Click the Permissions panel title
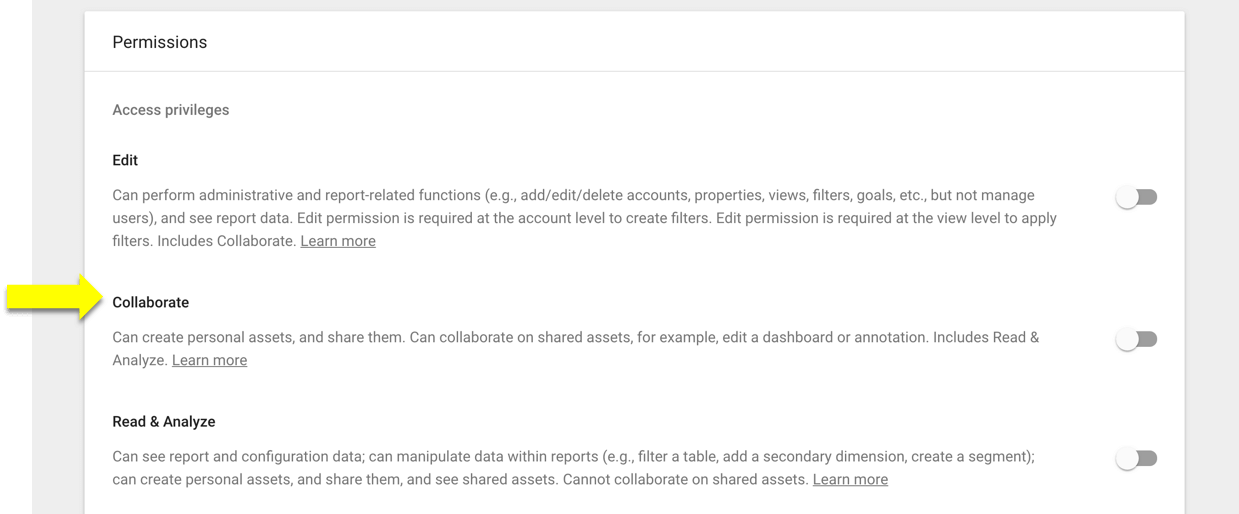The image size is (1239, 514). tap(160, 42)
